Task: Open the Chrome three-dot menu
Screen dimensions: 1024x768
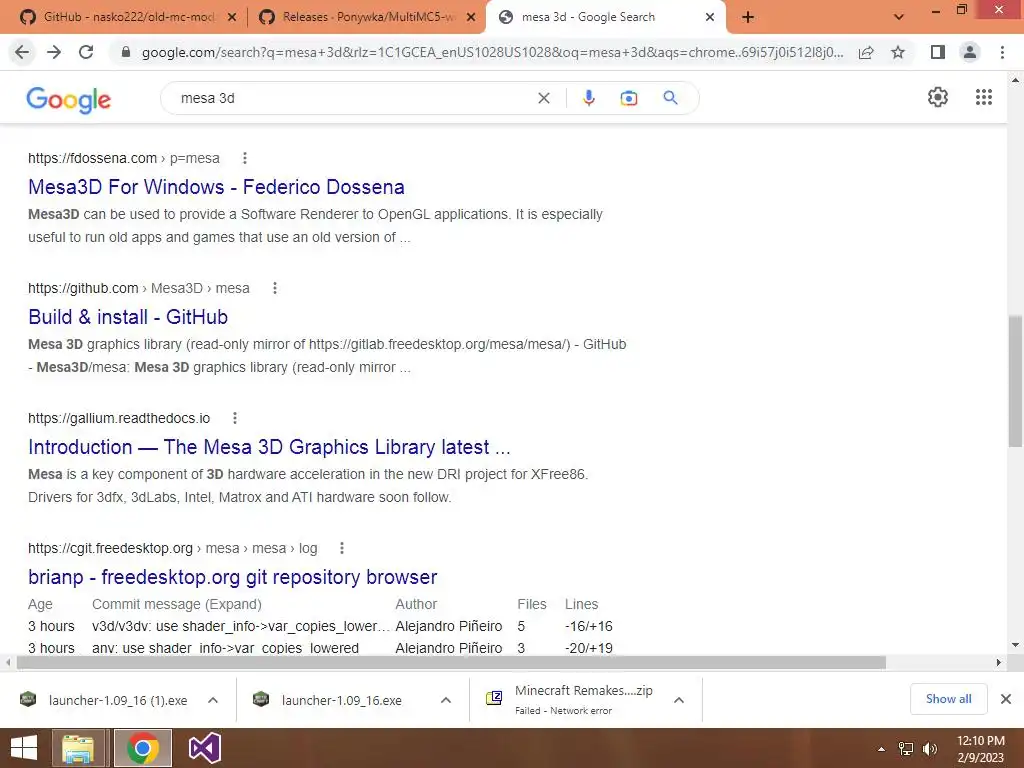Action: pos(1002,52)
